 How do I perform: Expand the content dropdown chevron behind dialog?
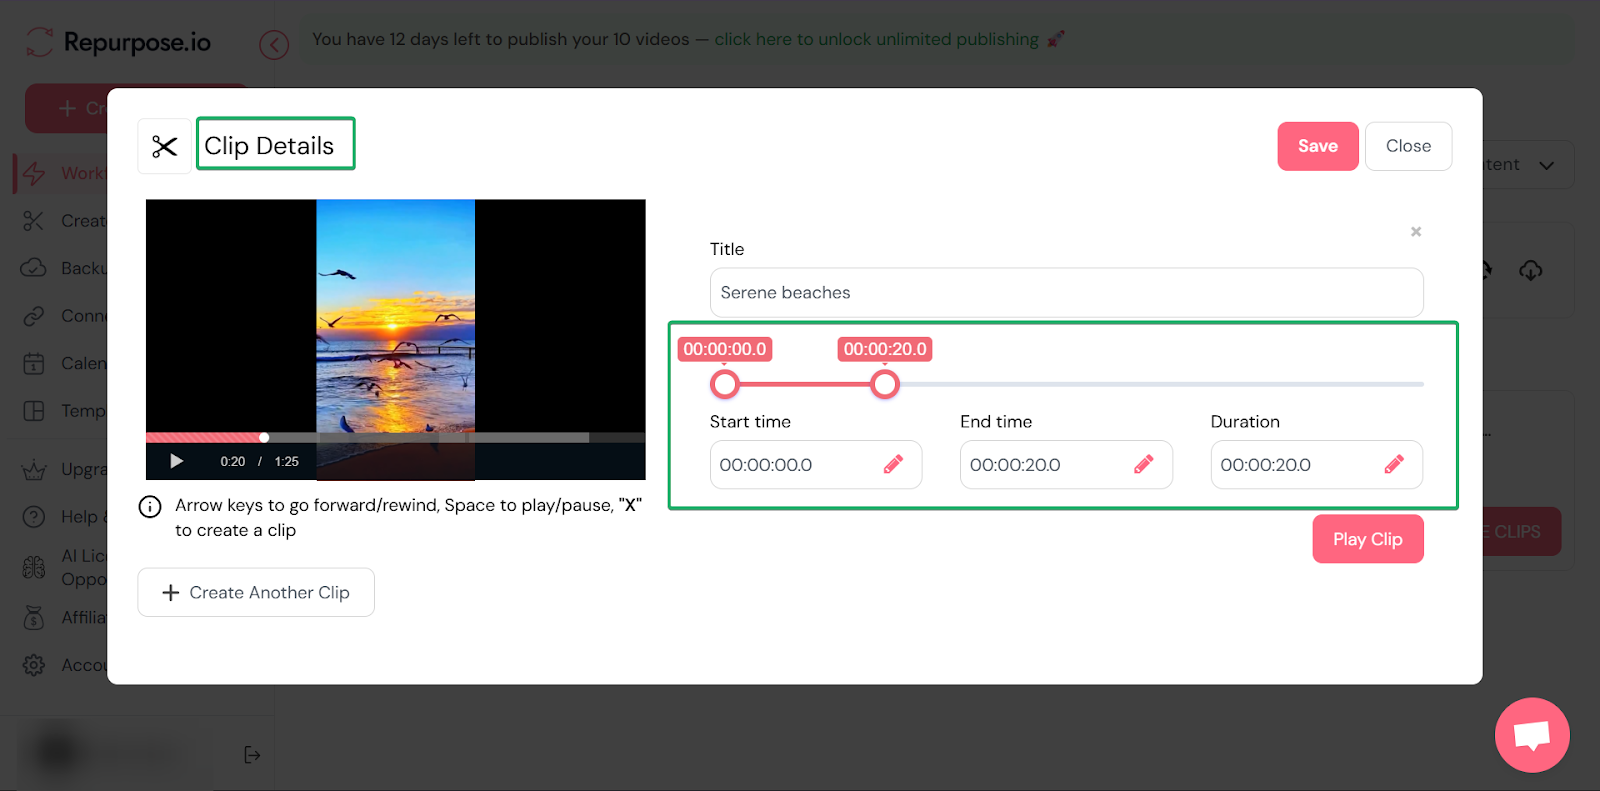[x=1547, y=165]
